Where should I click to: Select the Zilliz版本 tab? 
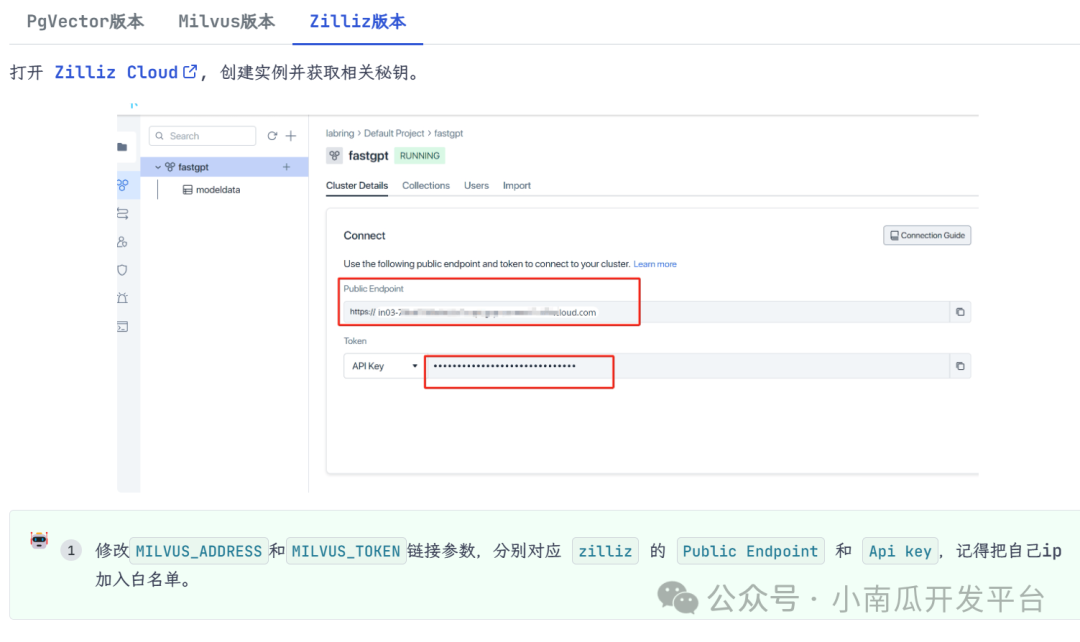357,22
